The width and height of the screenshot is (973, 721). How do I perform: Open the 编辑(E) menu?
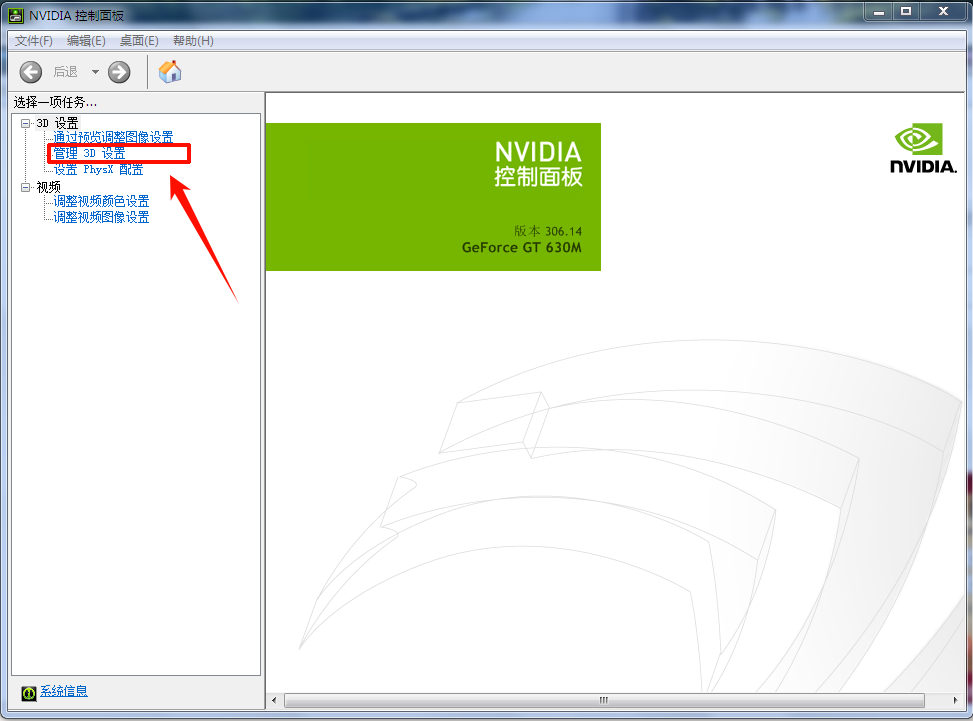[86, 41]
